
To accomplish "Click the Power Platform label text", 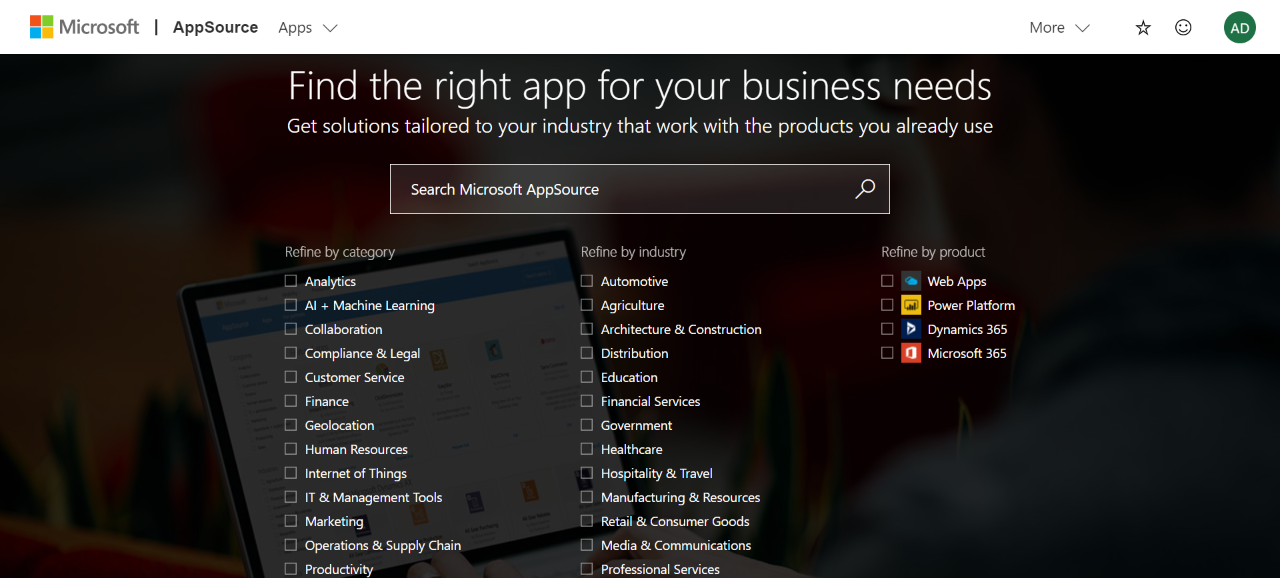I will (971, 306).
